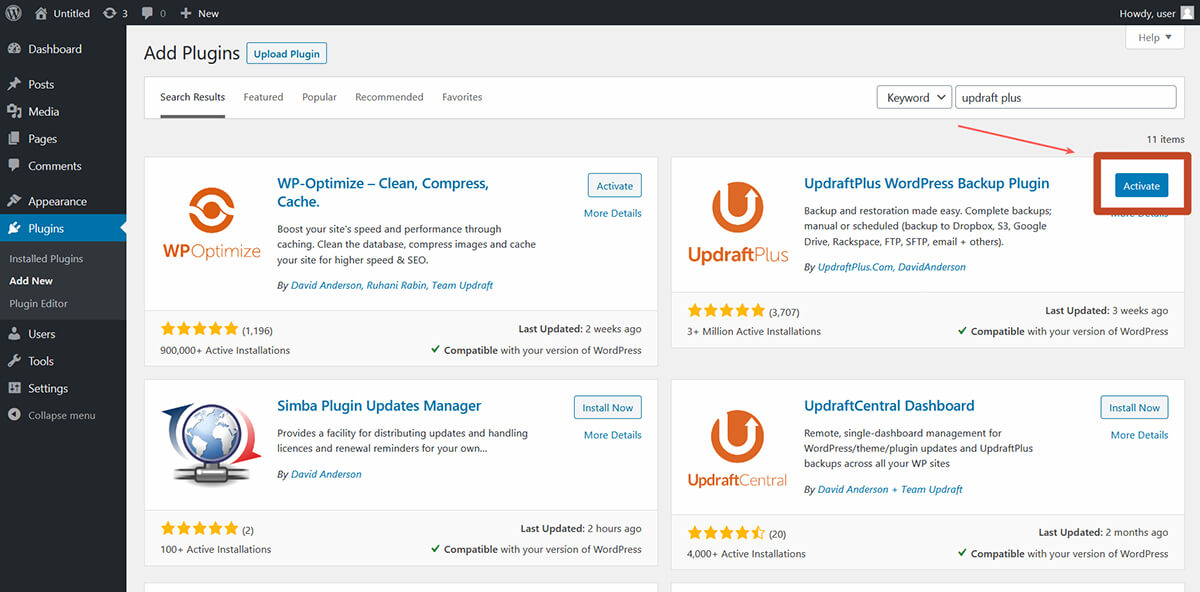This screenshot has height=592, width=1200.
Task: Switch to the Recommended tab
Action: pos(389,97)
